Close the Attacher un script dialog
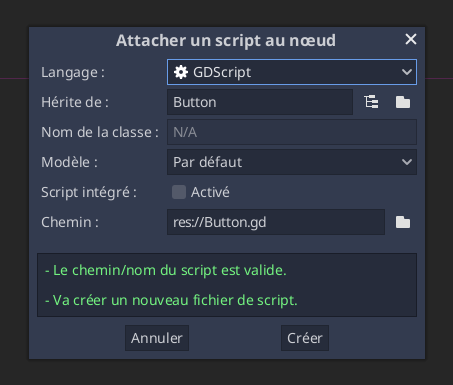This screenshot has height=385, width=453. point(411,39)
